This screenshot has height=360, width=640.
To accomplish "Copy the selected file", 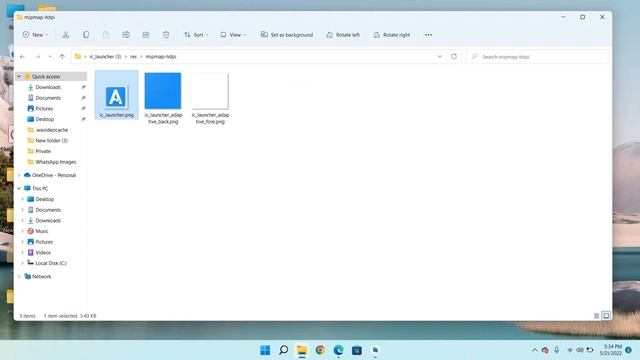I will click(x=86, y=35).
